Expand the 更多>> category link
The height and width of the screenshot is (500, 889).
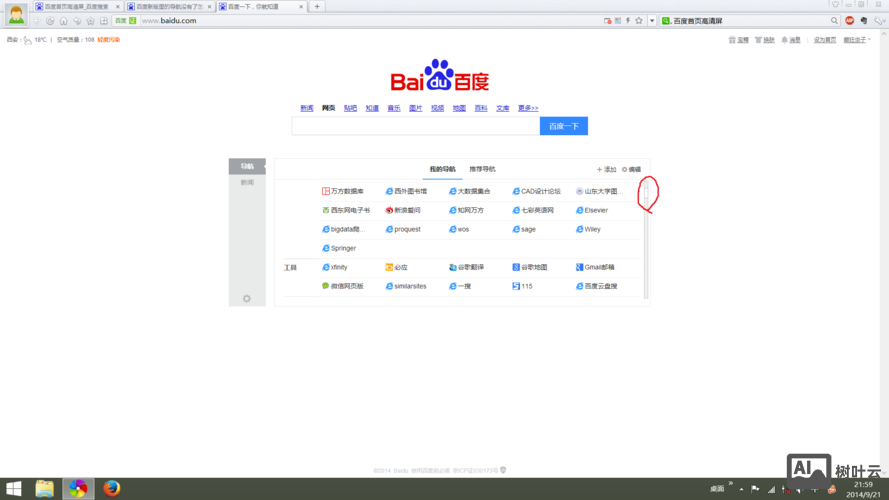[x=528, y=108]
